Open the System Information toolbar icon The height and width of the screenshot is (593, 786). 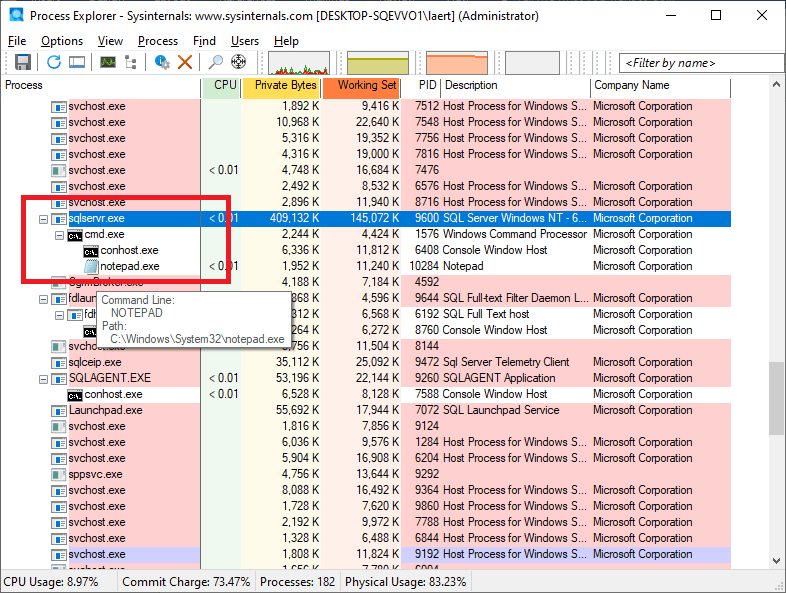tap(108, 62)
